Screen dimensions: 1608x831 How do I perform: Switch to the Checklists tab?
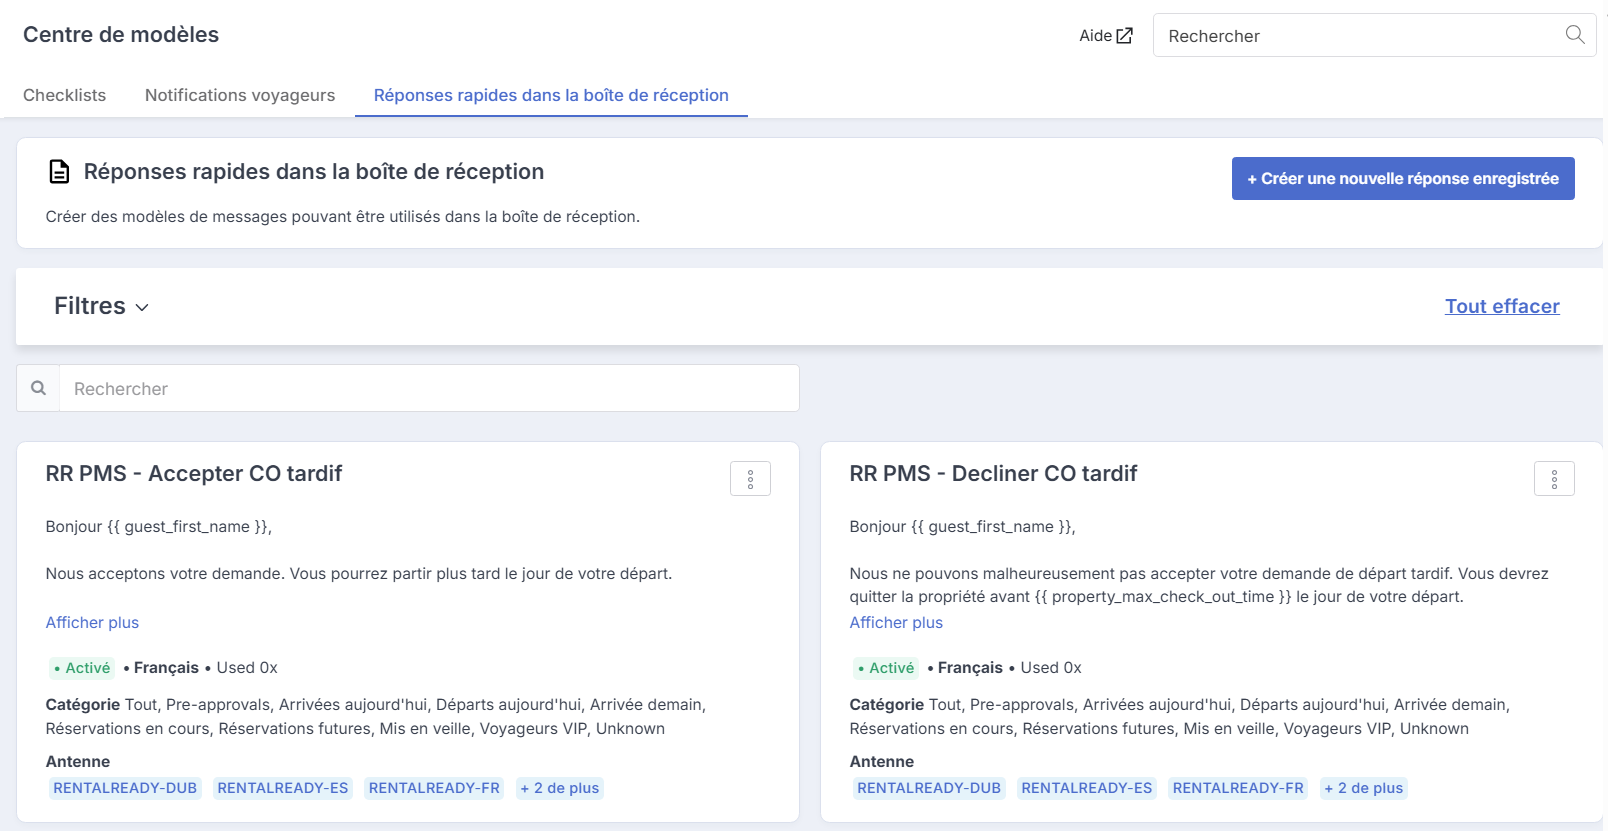point(64,95)
